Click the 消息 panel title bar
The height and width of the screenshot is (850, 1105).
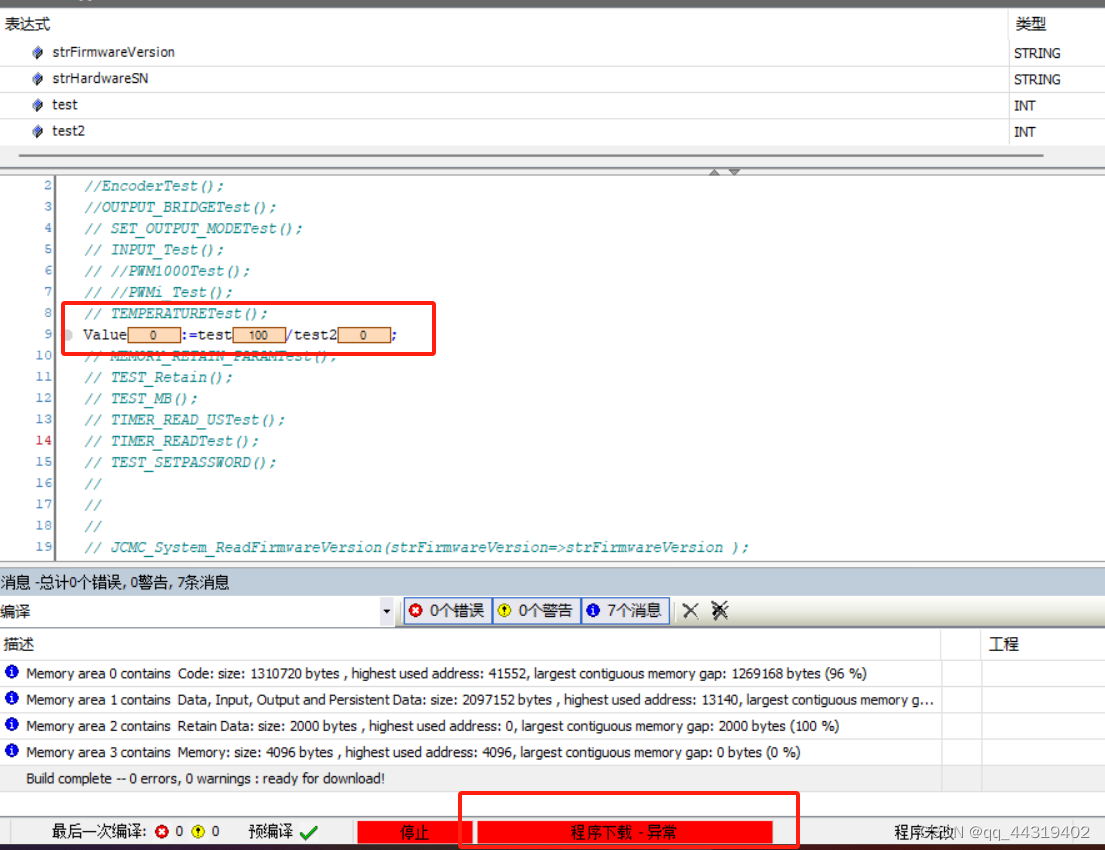click(x=552, y=582)
